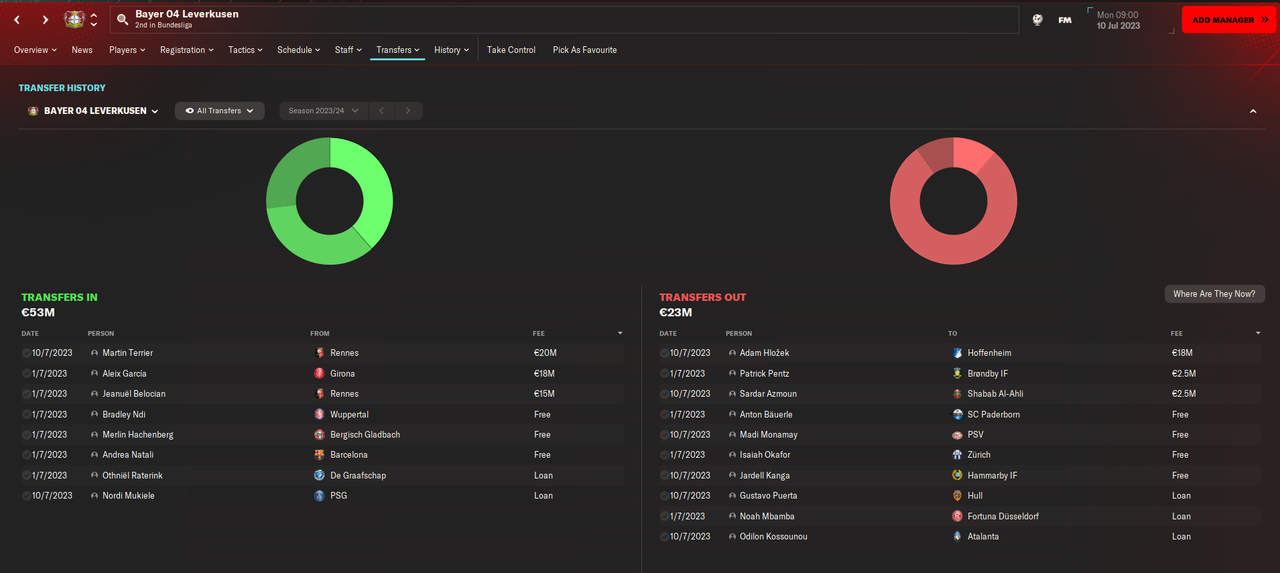Image resolution: width=1280 pixels, height=573 pixels.
Task: Click the red Transfers Out donut chart
Action: point(954,201)
